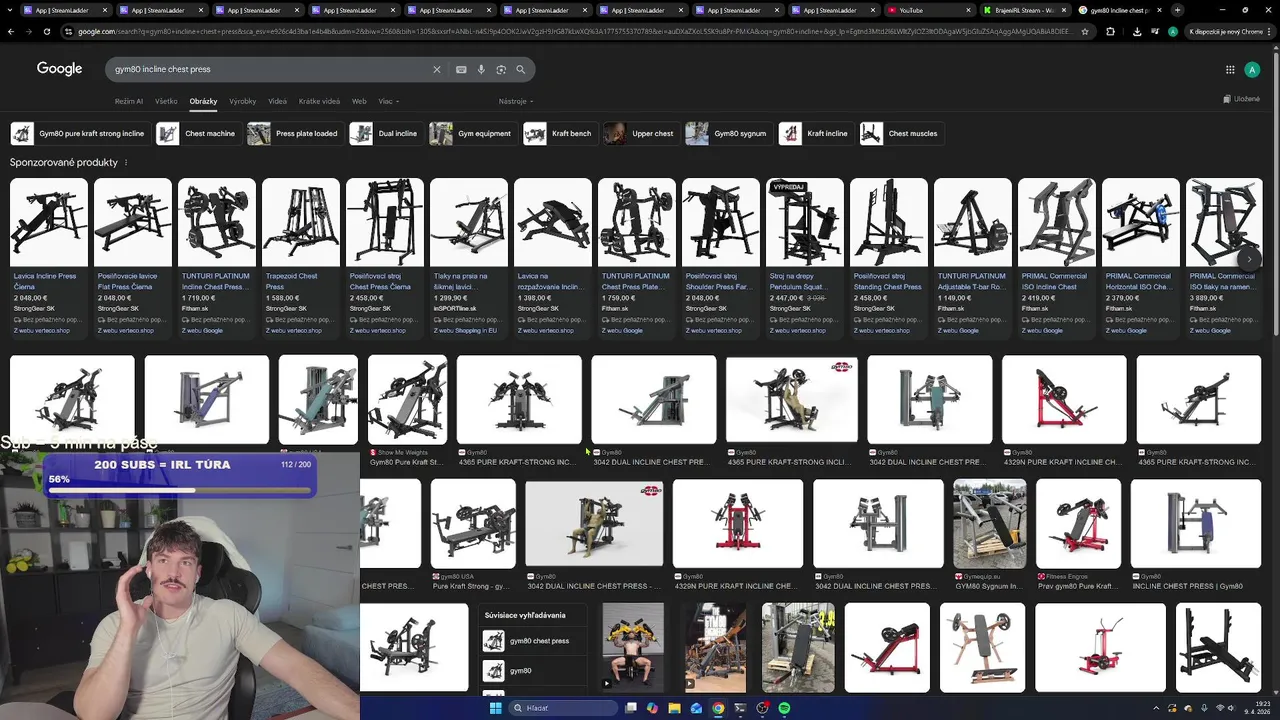The height and width of the screenshot is (720, 1280).
Task: Open Windows Start menu
Action: pyautogui.click(x=495, y=708)
